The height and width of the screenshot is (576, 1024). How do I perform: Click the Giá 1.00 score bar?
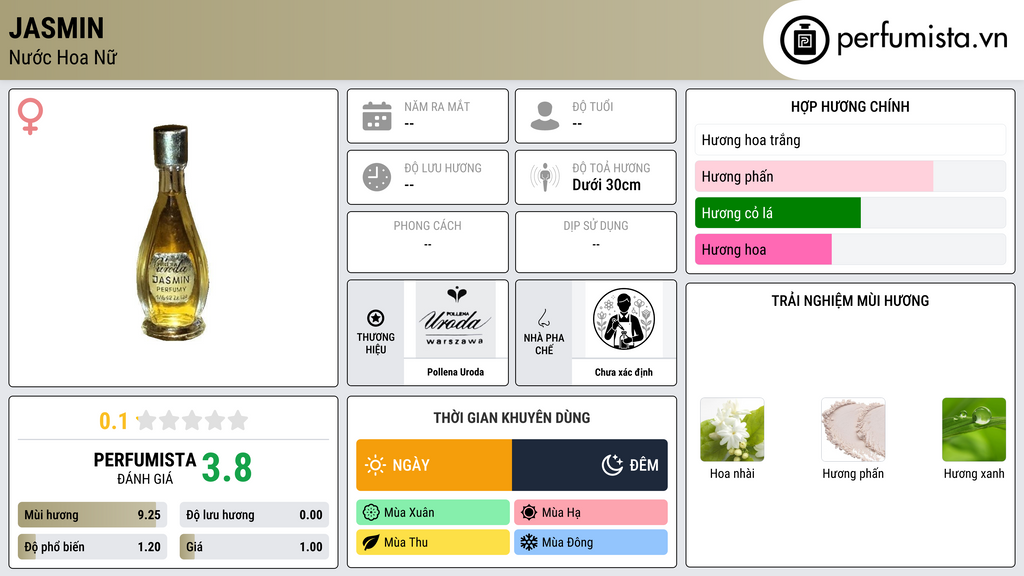tap(254, 547)
